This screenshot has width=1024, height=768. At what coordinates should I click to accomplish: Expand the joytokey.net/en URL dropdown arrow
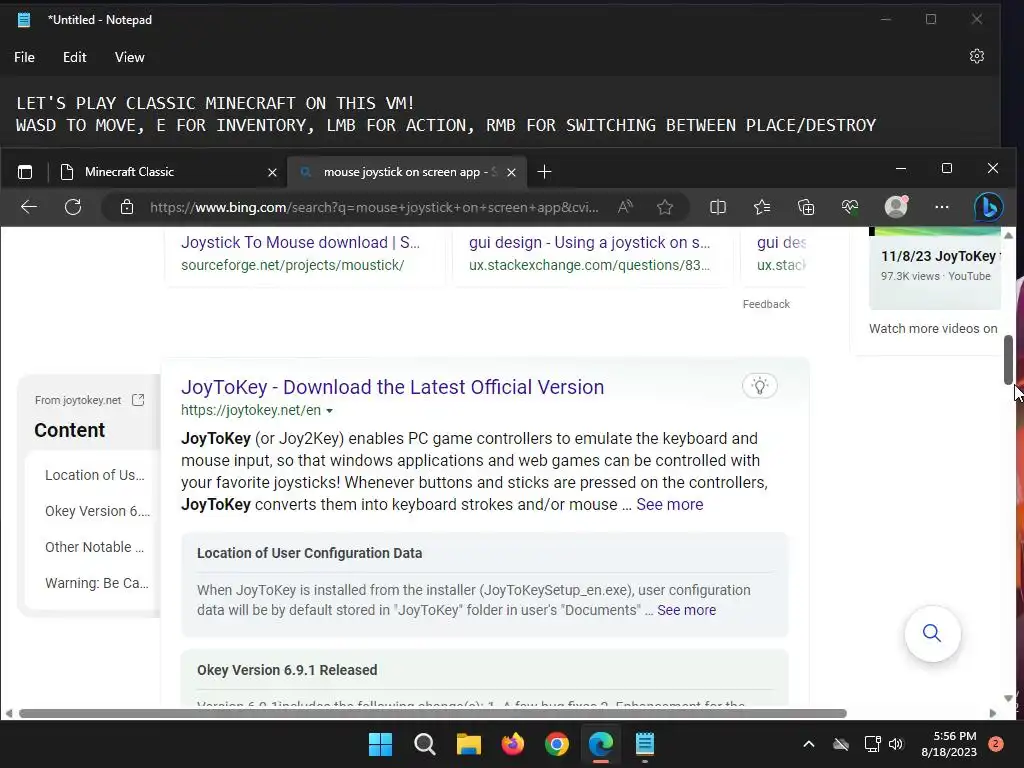click(x=329, y=411)
